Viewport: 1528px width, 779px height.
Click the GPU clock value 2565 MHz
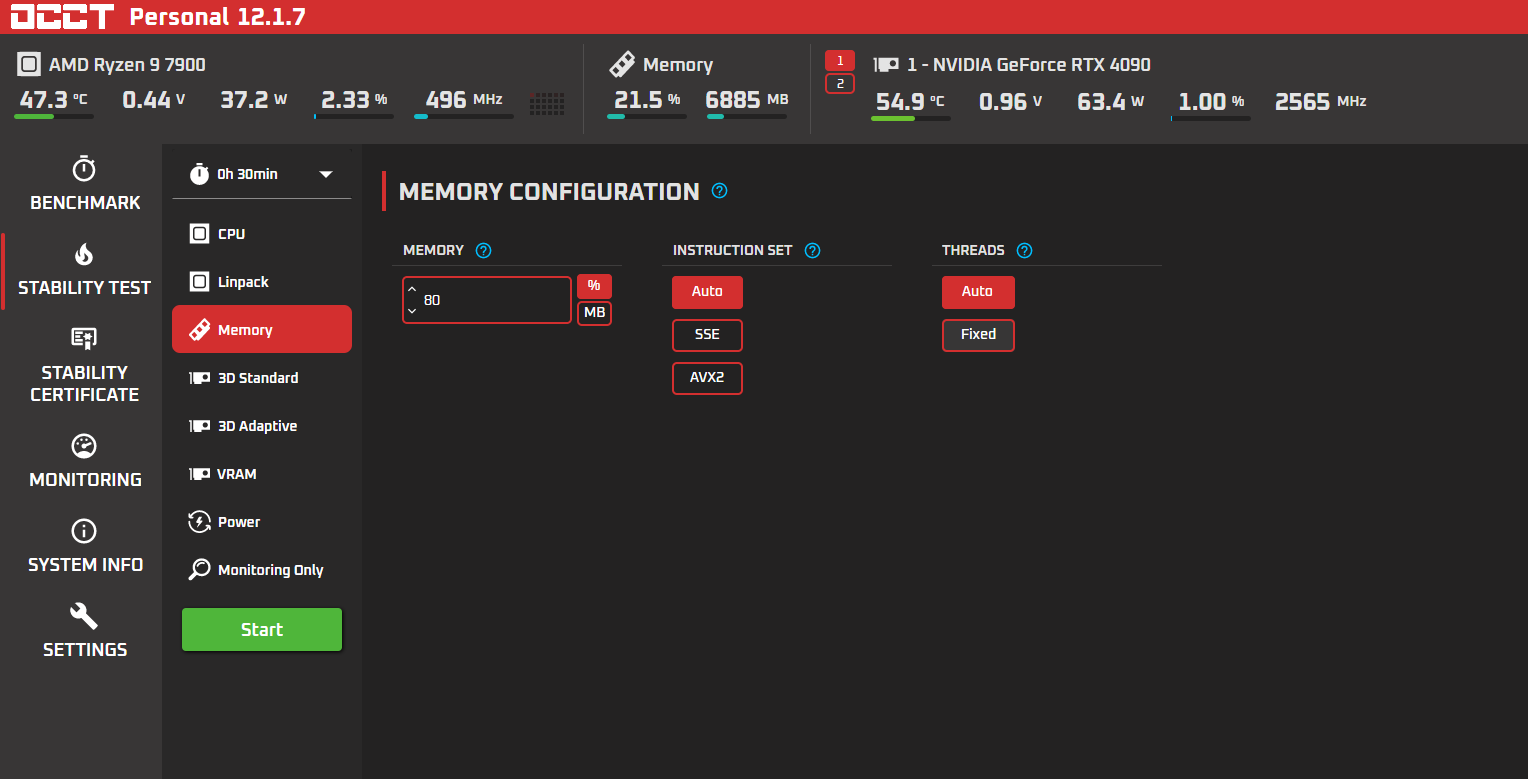tap(1320, 102)
